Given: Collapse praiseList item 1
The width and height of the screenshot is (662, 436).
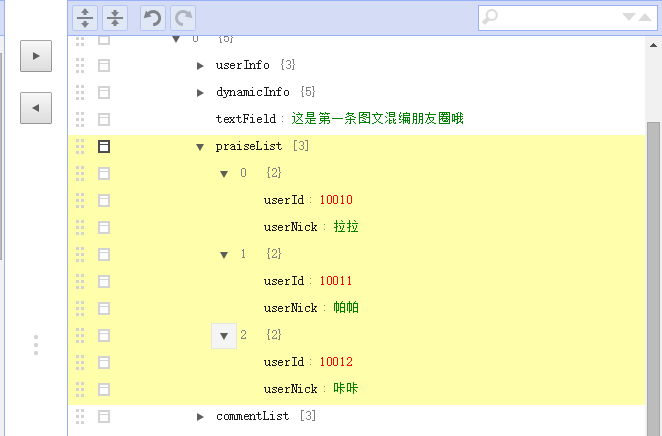Looking at the screenshot, I should (224, 255).
